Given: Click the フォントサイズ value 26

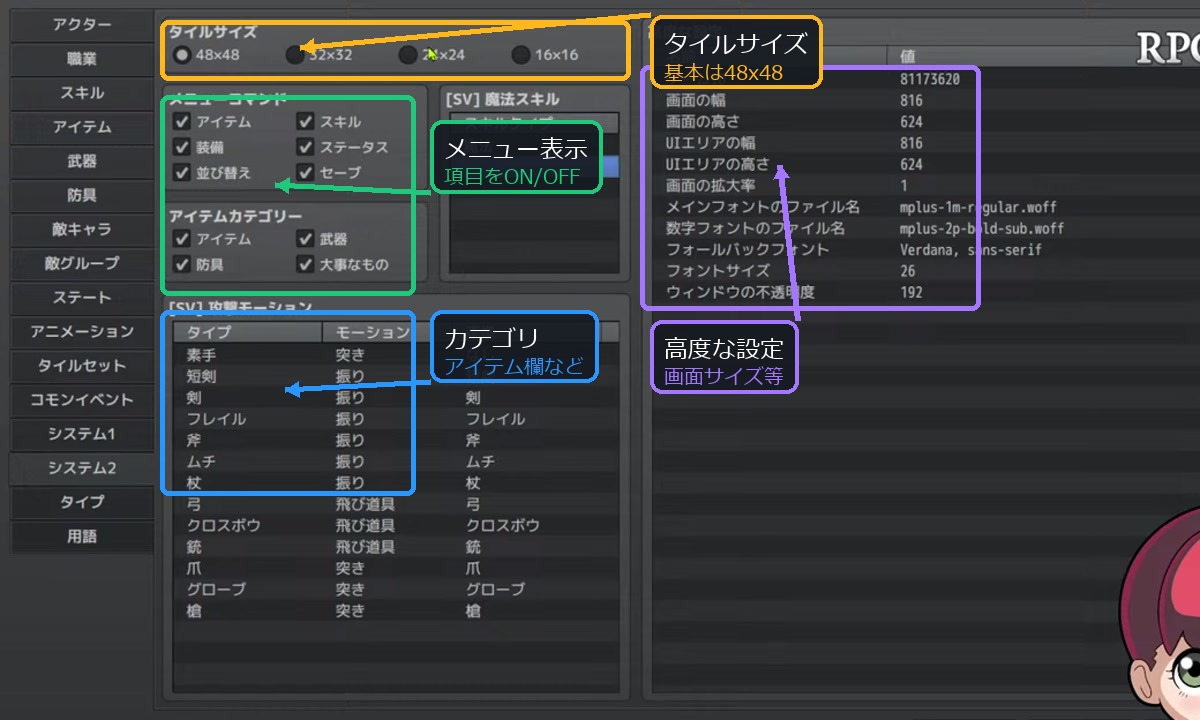Looking at the screenshot, I should pyautogui.click(x=908, y=271).
